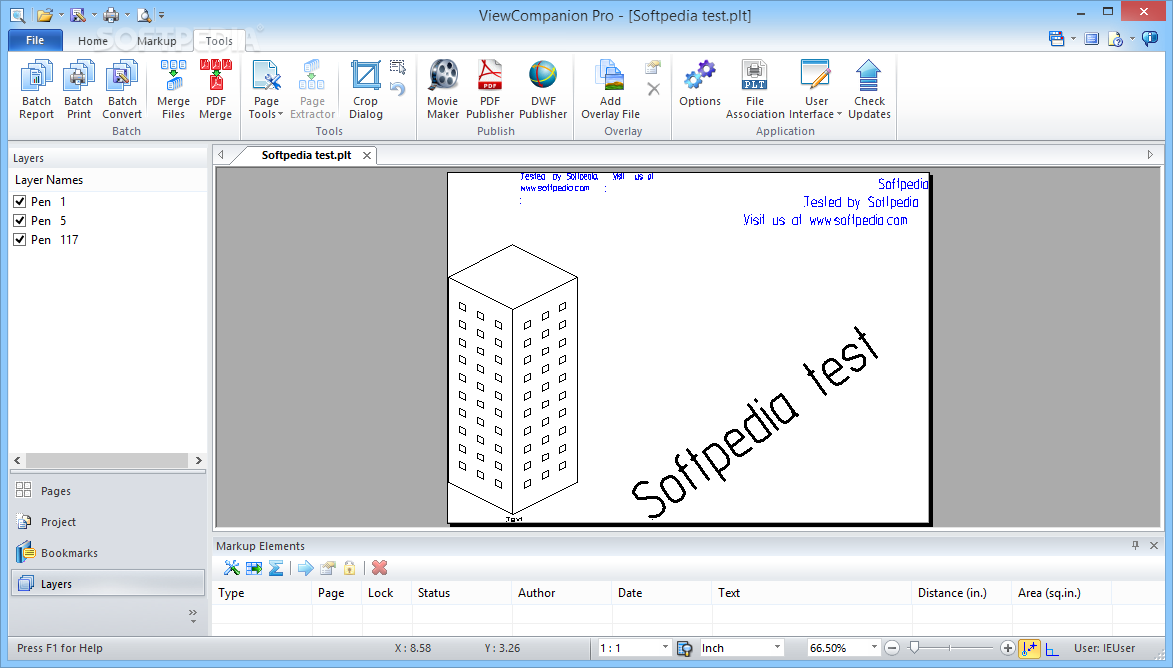Open the 1:1 scale dropdown
The image size is (1173, 668).
click(664, 647)
